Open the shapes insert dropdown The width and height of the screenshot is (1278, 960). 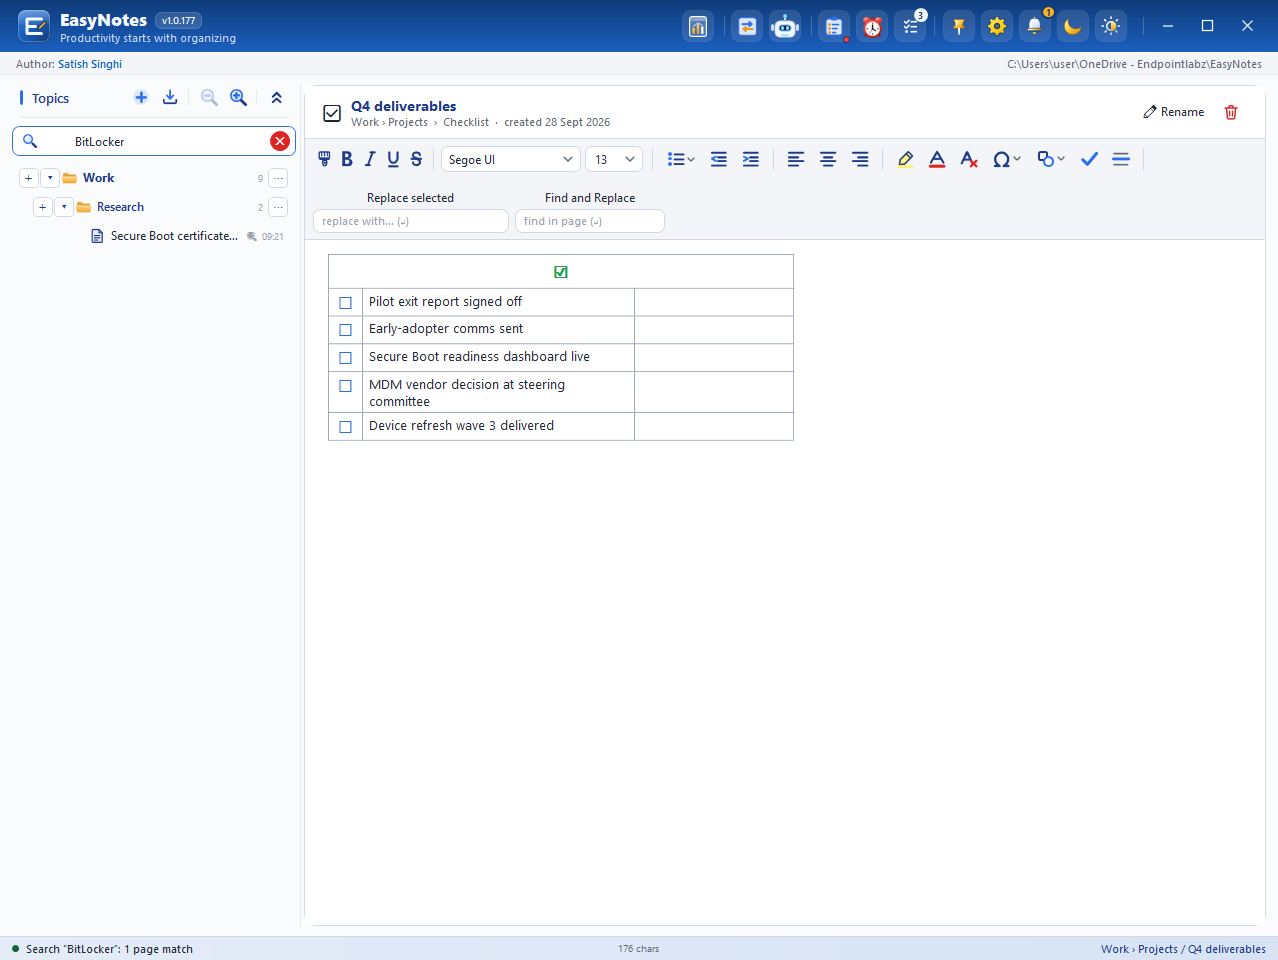tap(1051, 159)
